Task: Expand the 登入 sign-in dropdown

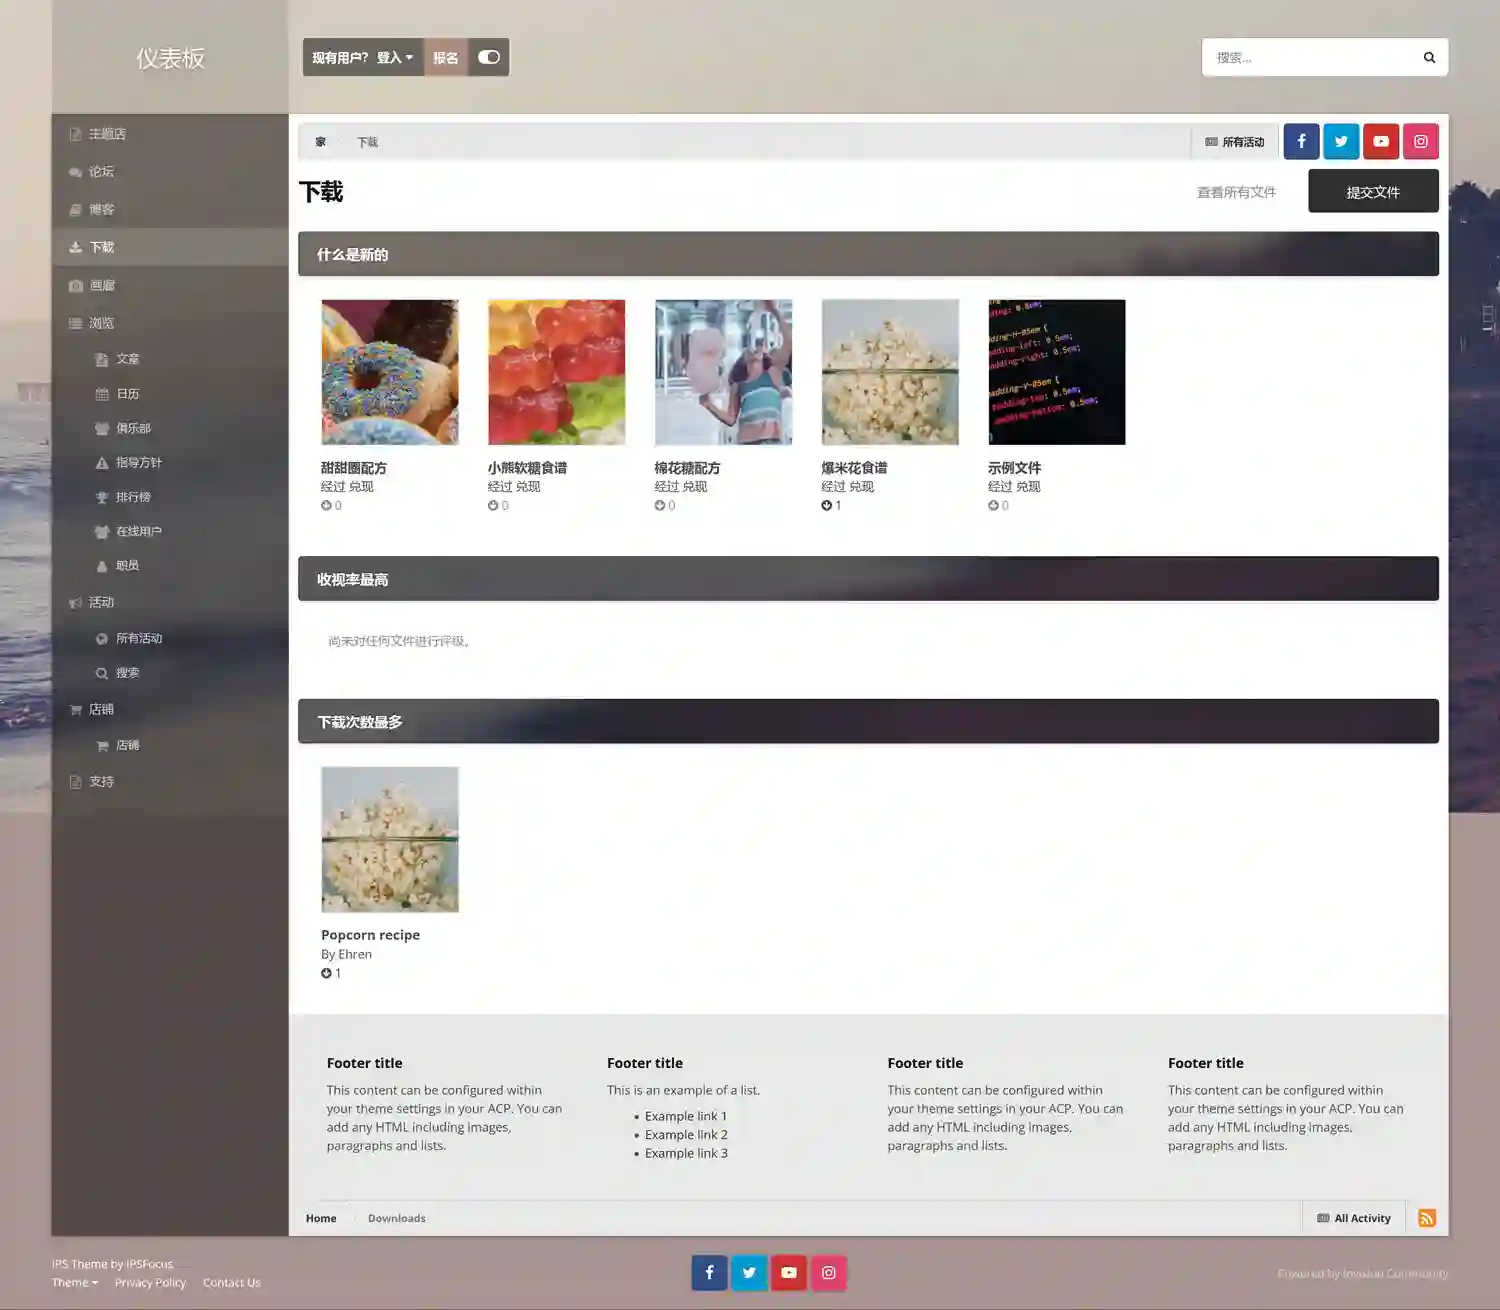Action: (x=395, y=57)
